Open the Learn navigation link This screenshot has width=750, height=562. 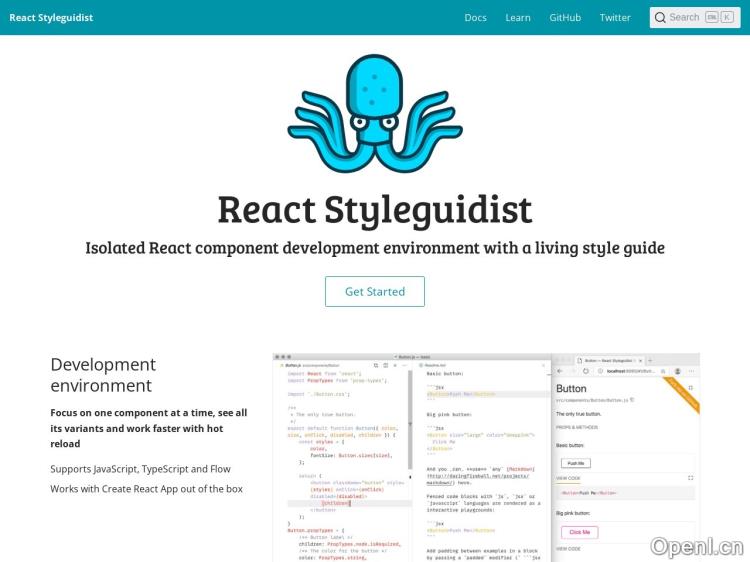[x=518, y=18]
